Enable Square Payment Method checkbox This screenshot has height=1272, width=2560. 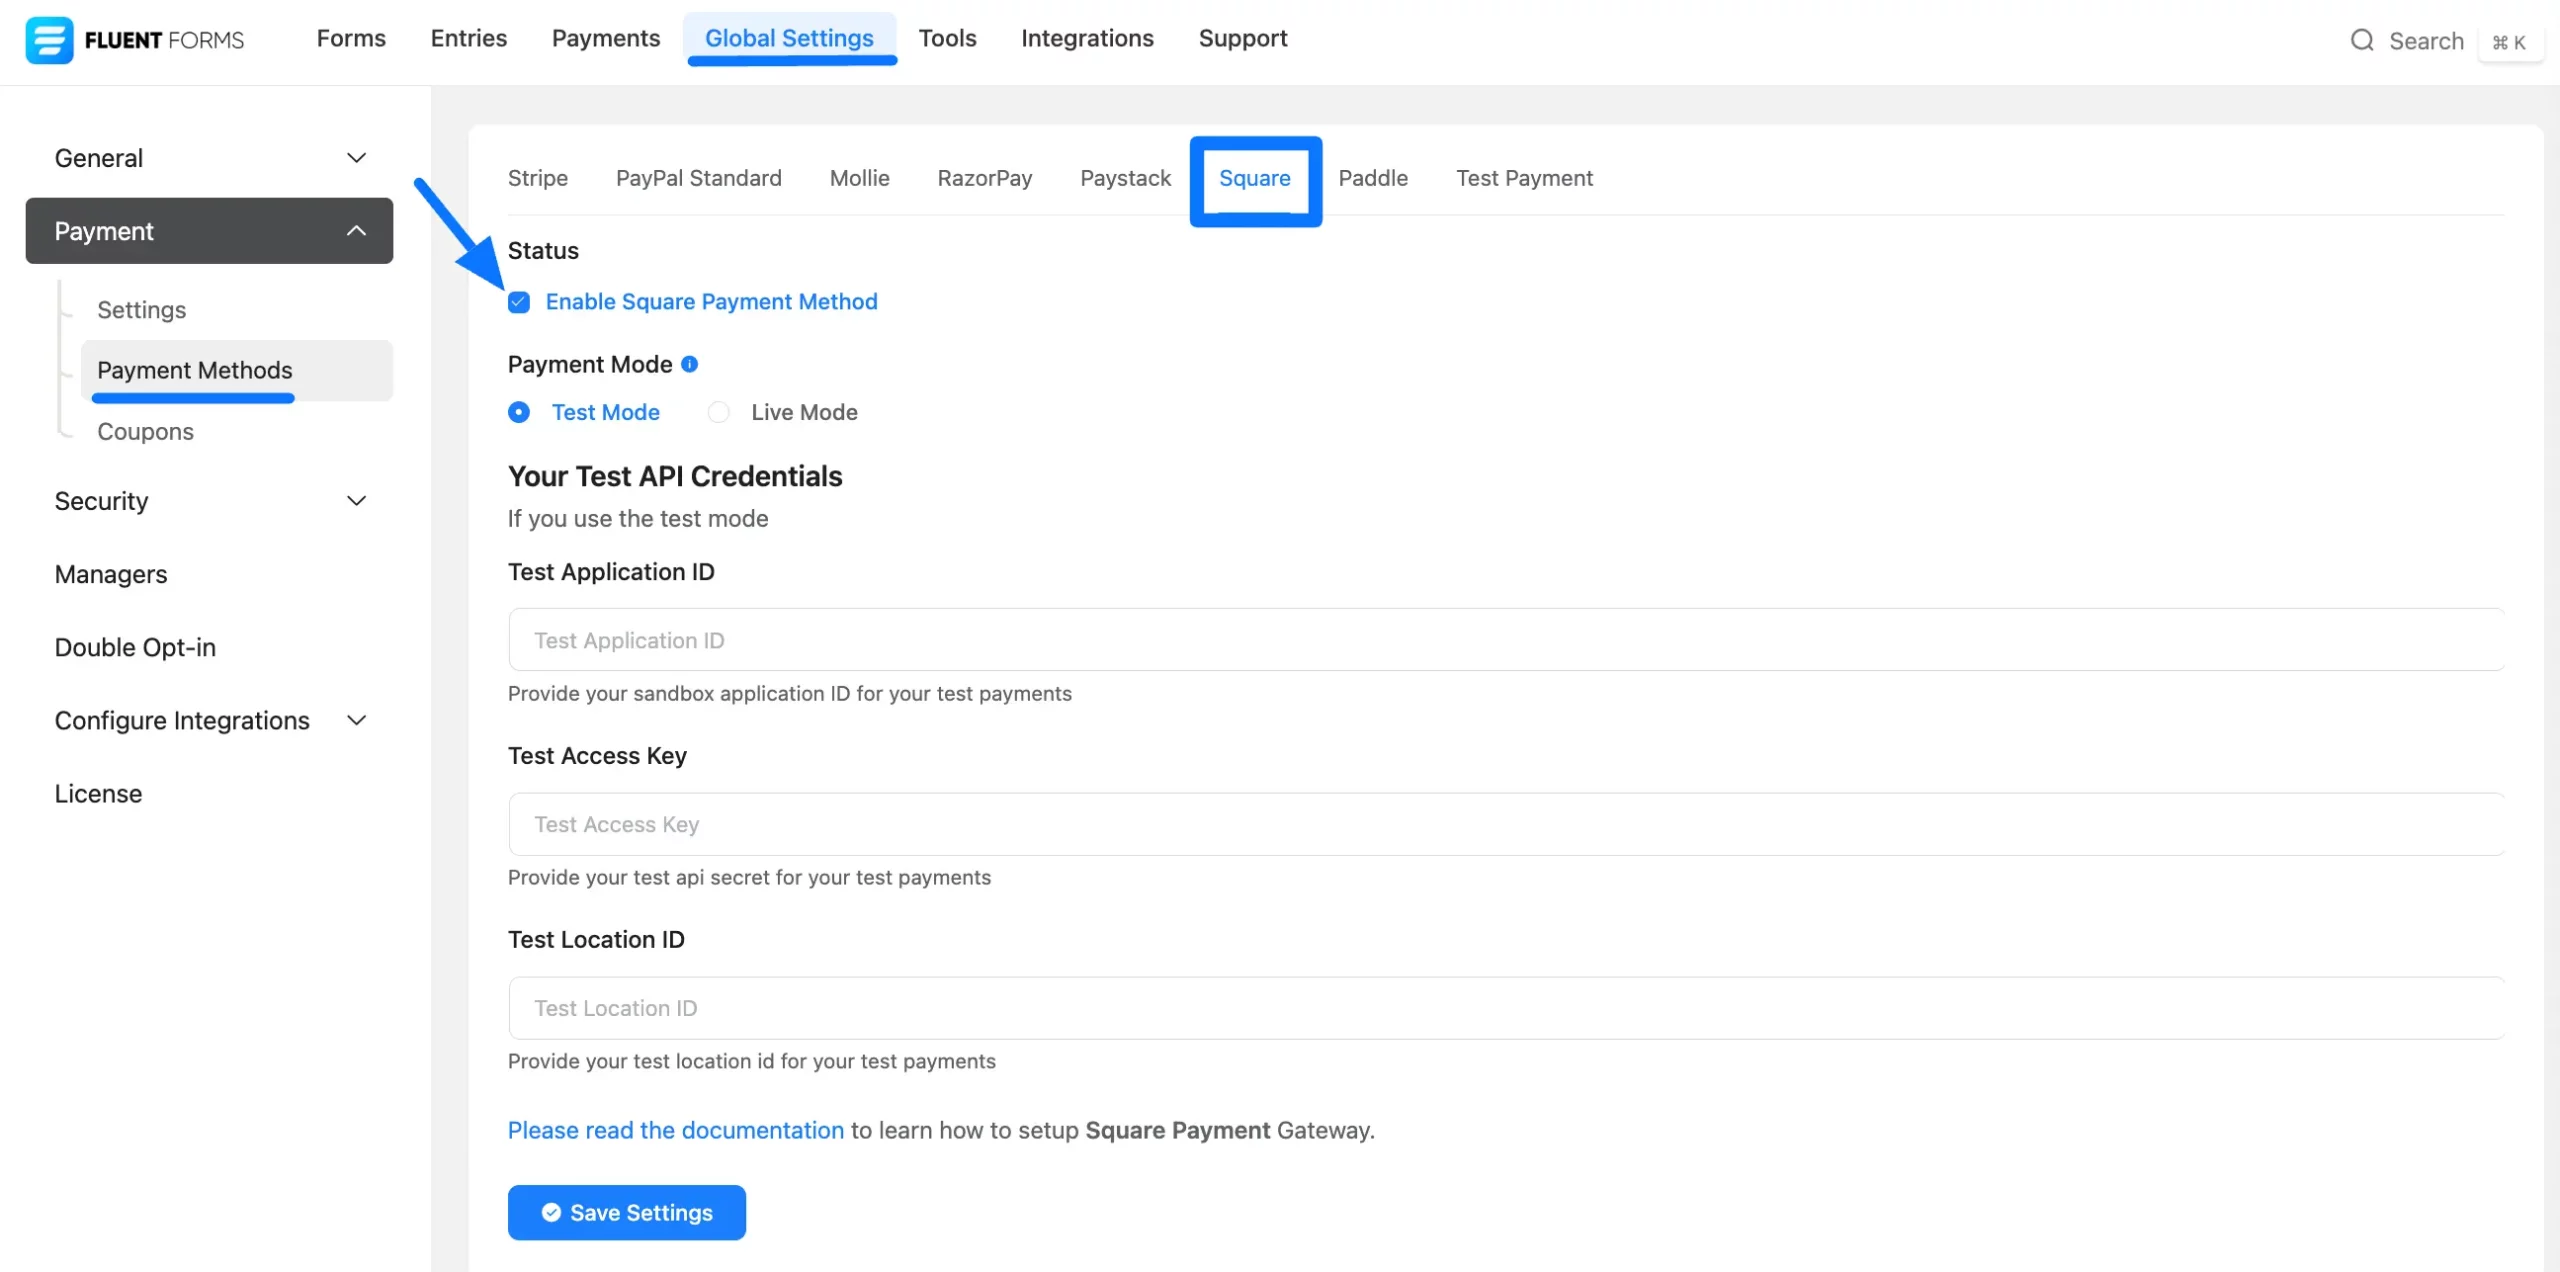click(x=519, y=302)
